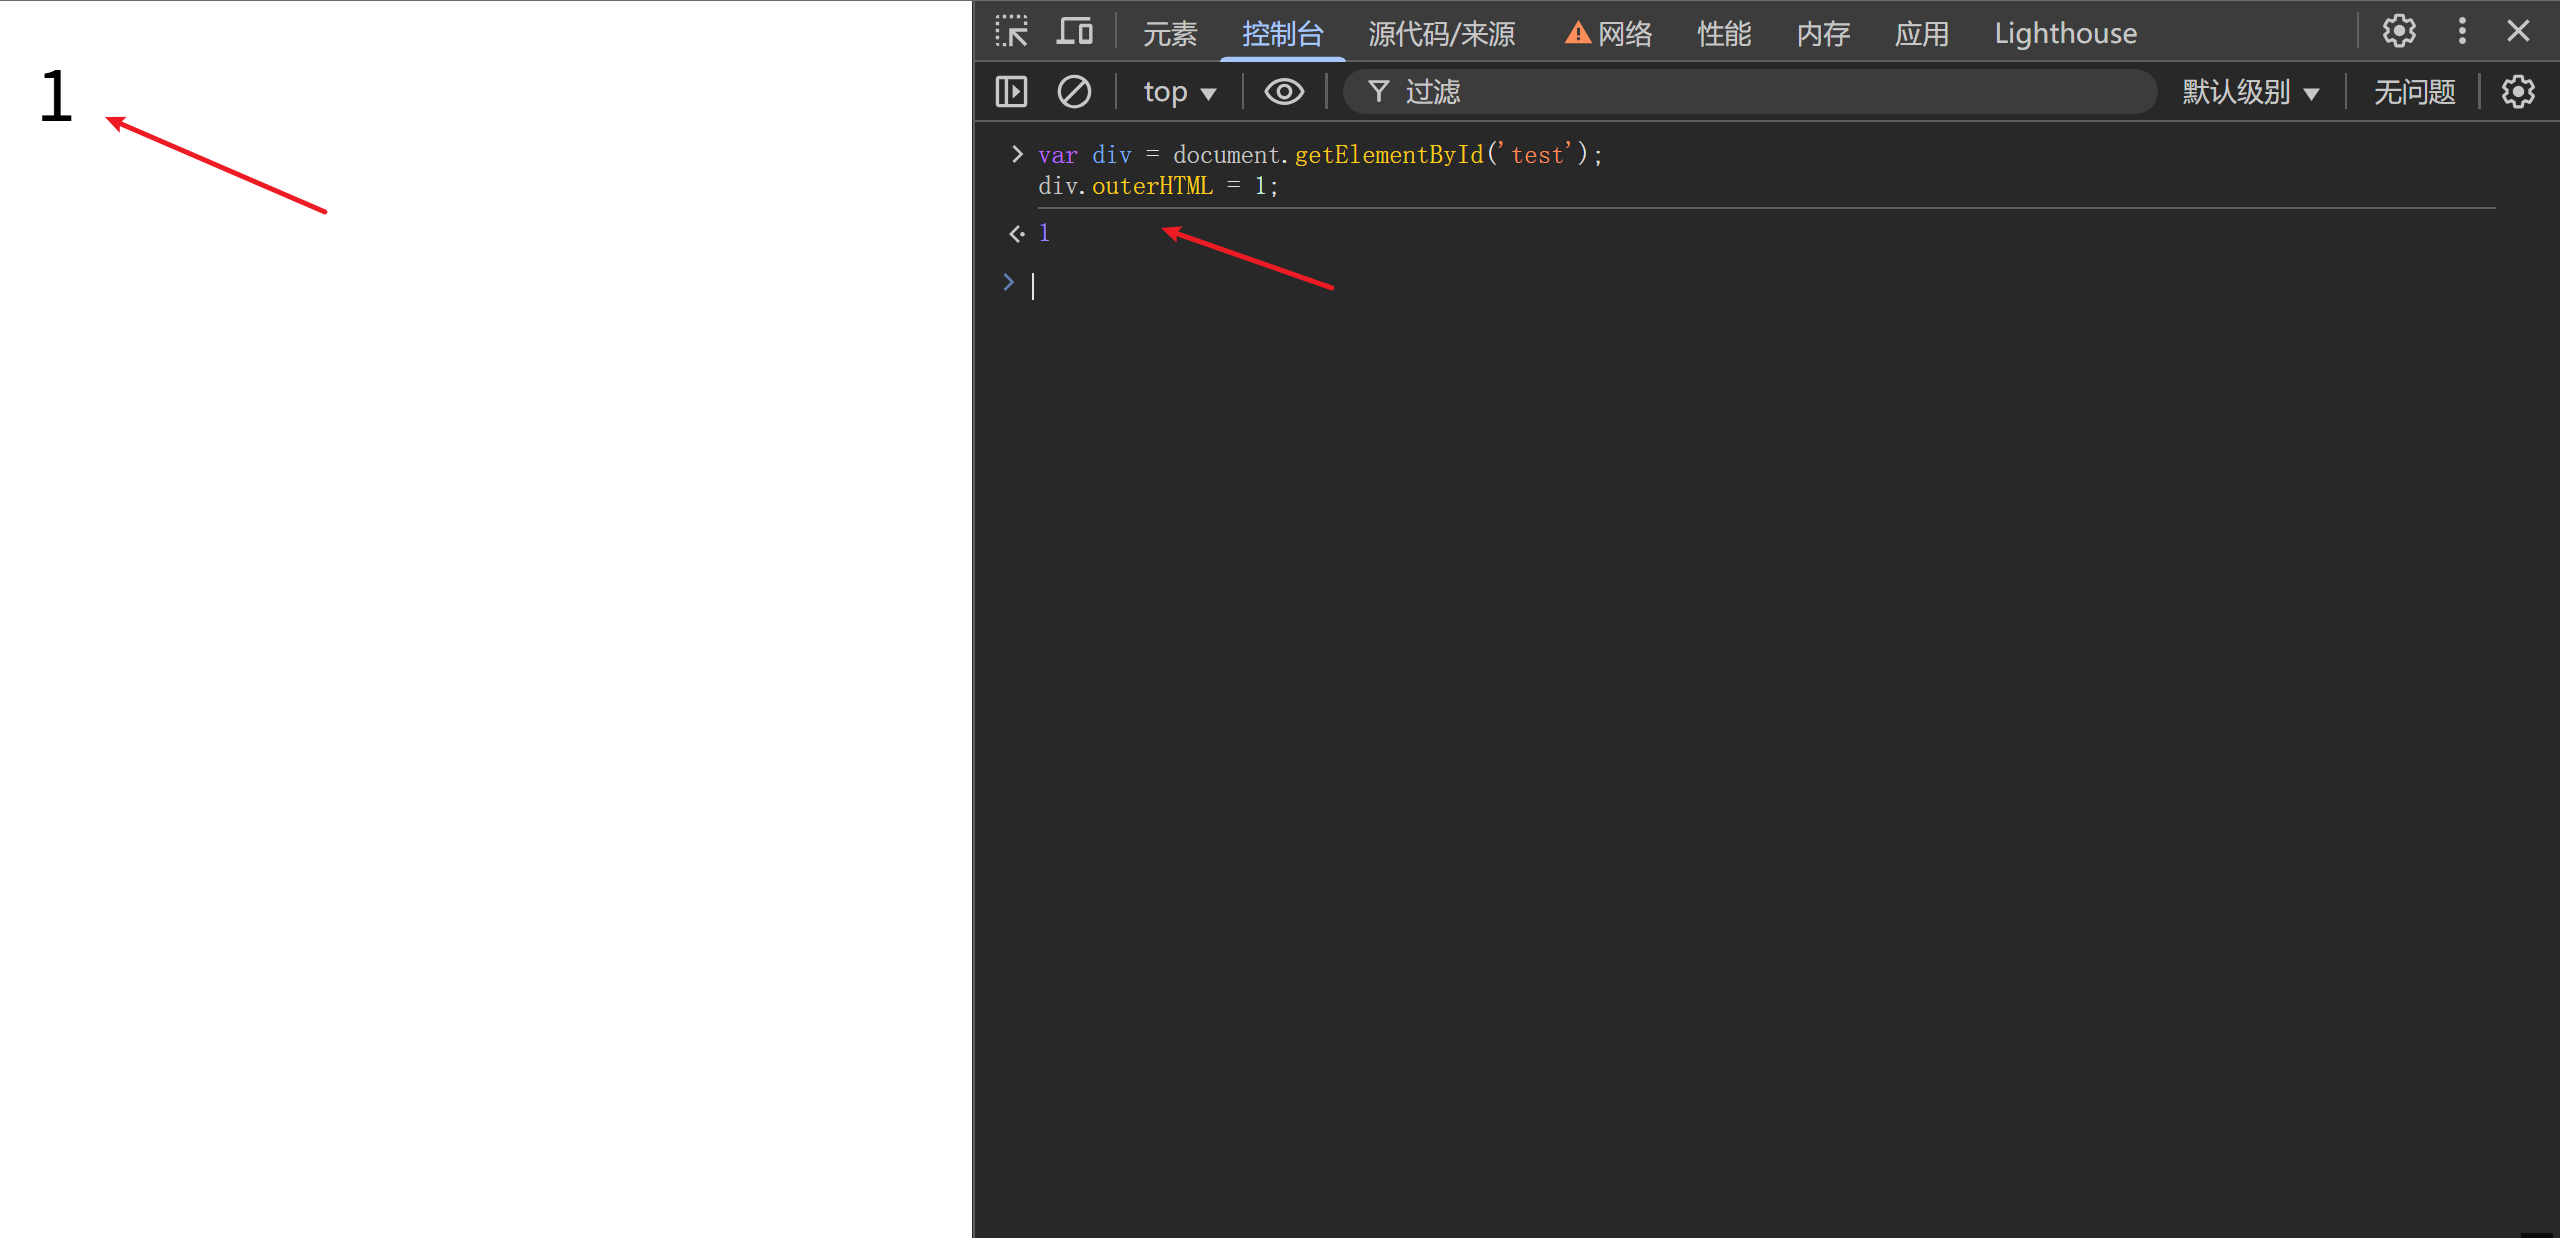This screenshot has width=2560, height=1238.
Task: Open the 性能 performance tab
Action: (x=1724, y=34)
